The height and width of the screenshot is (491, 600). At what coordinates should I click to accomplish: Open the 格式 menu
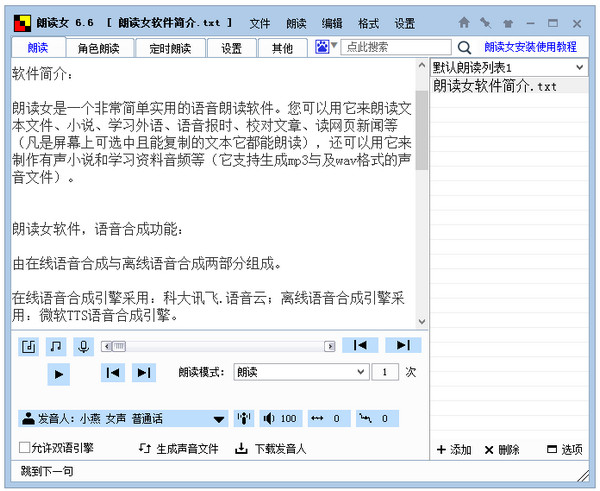pos(368,24)
